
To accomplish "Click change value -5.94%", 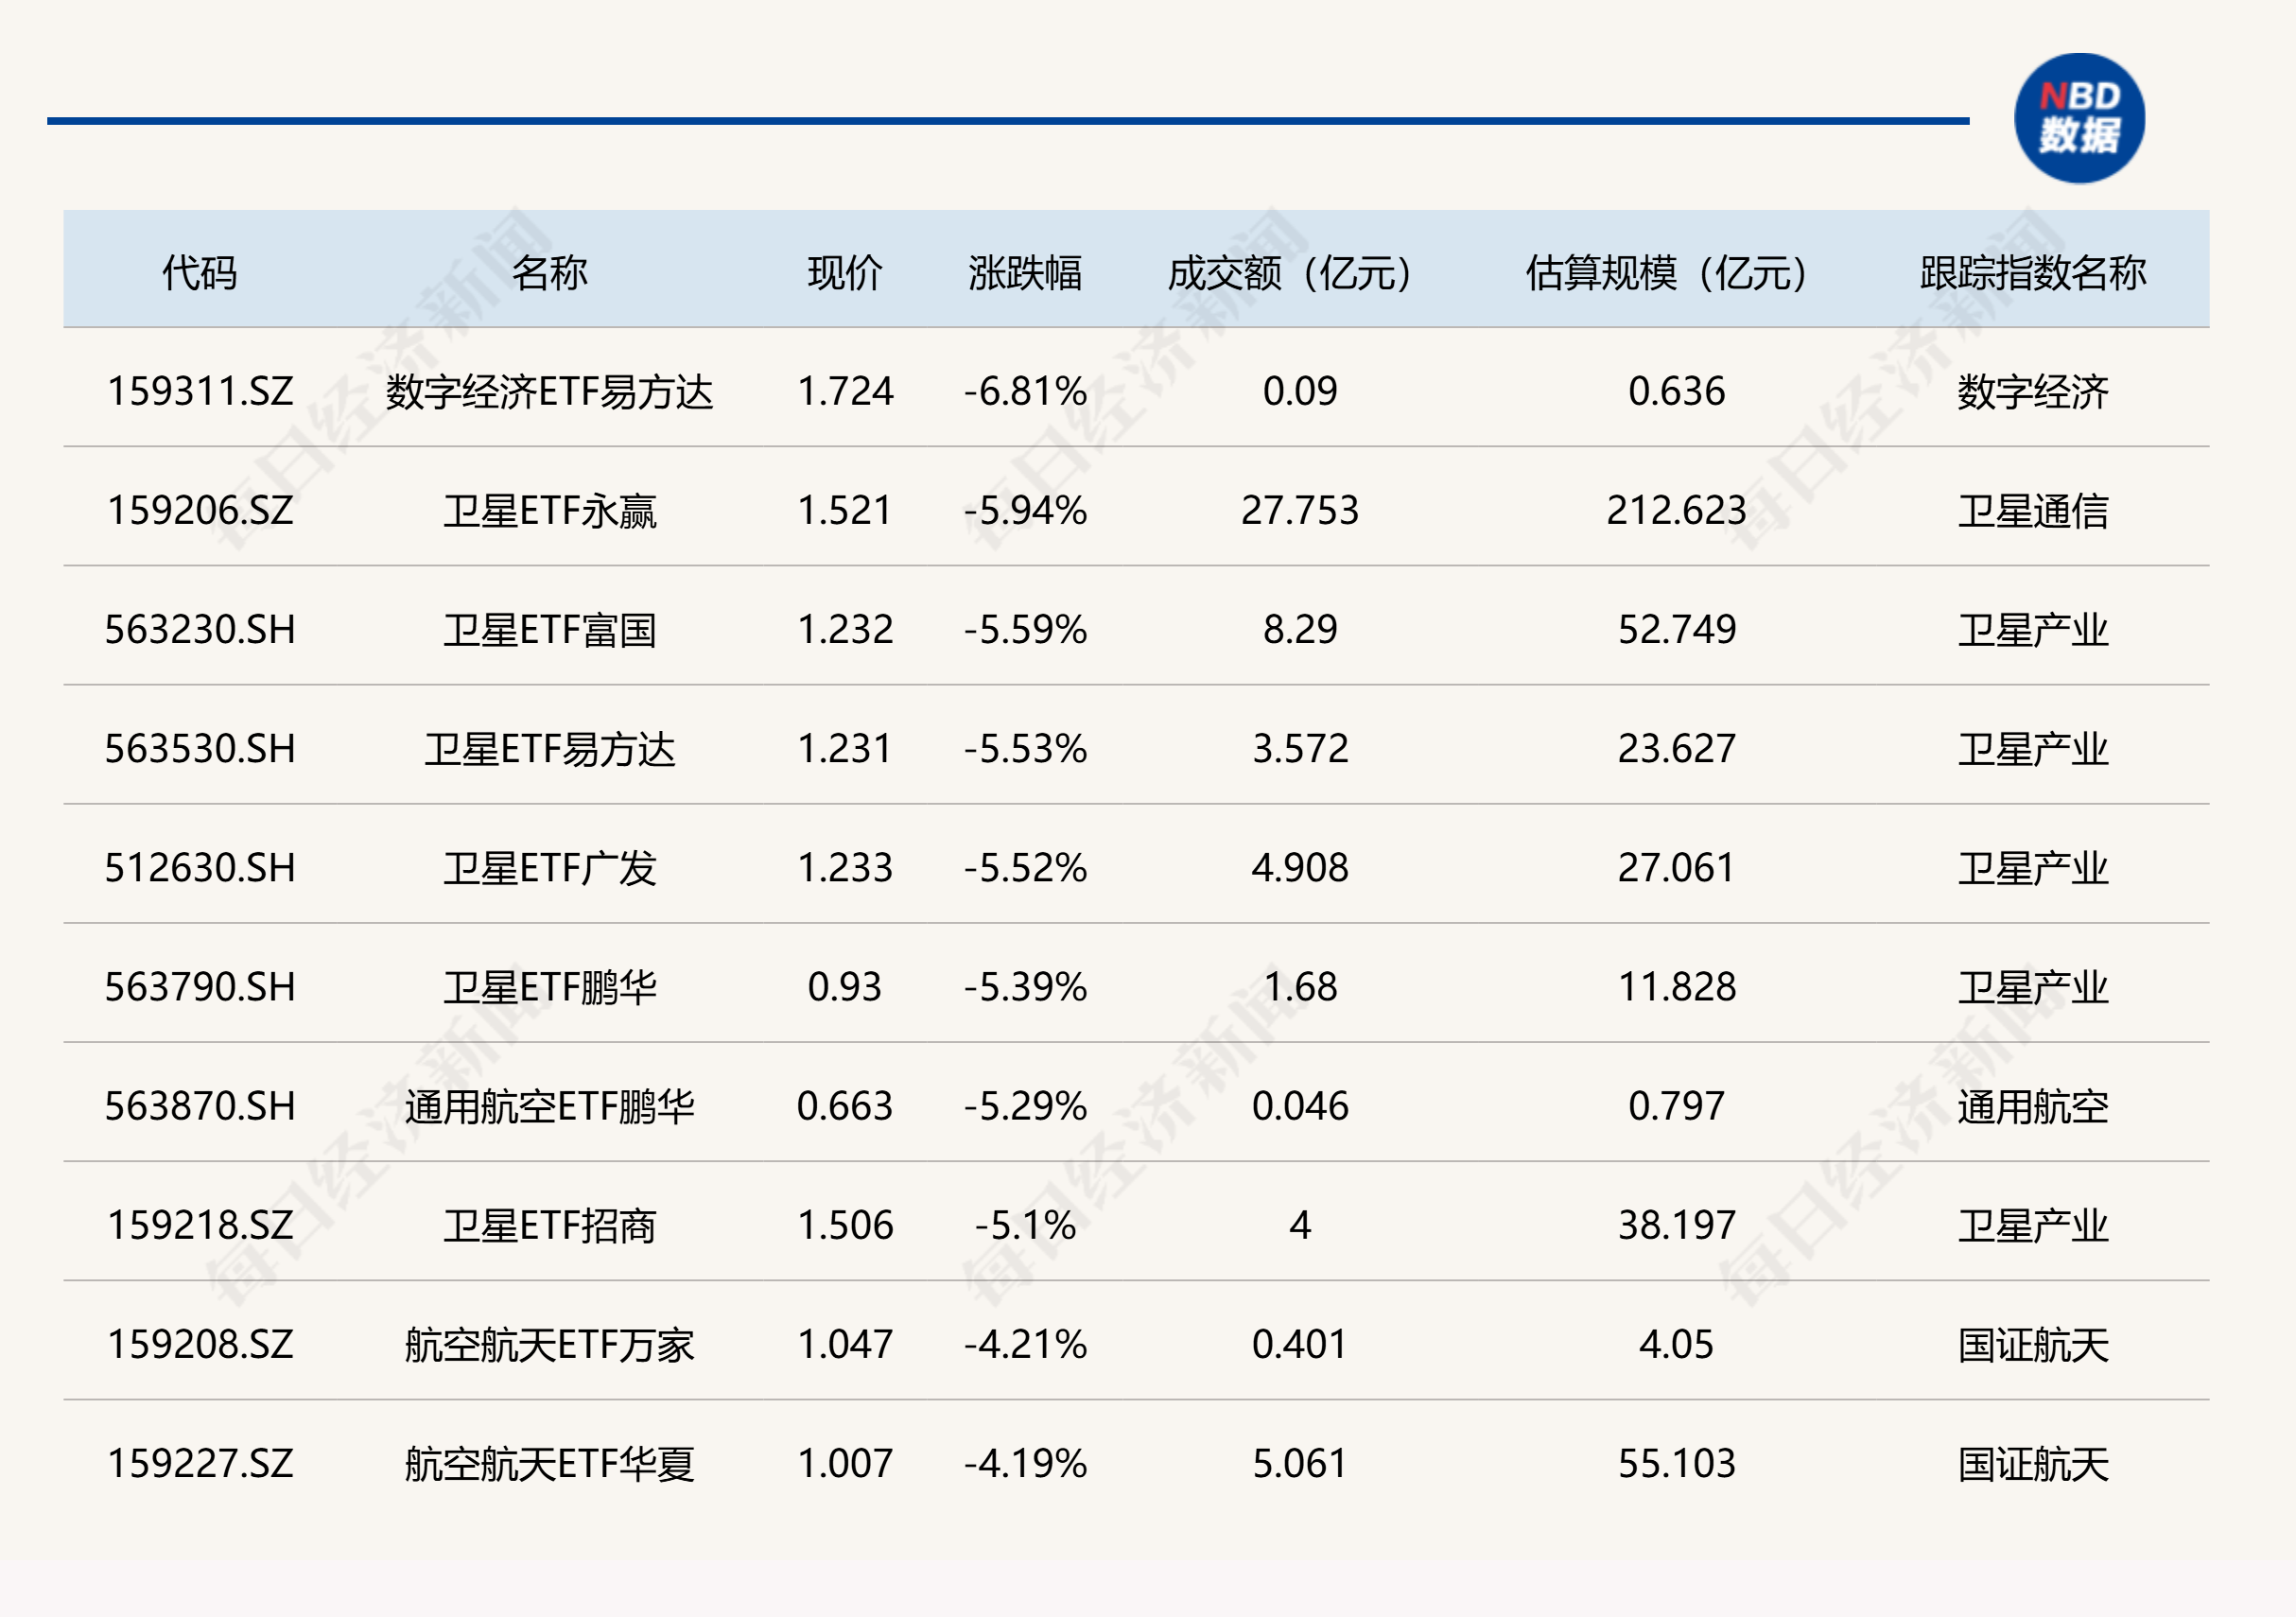I will coord(1025,510).
